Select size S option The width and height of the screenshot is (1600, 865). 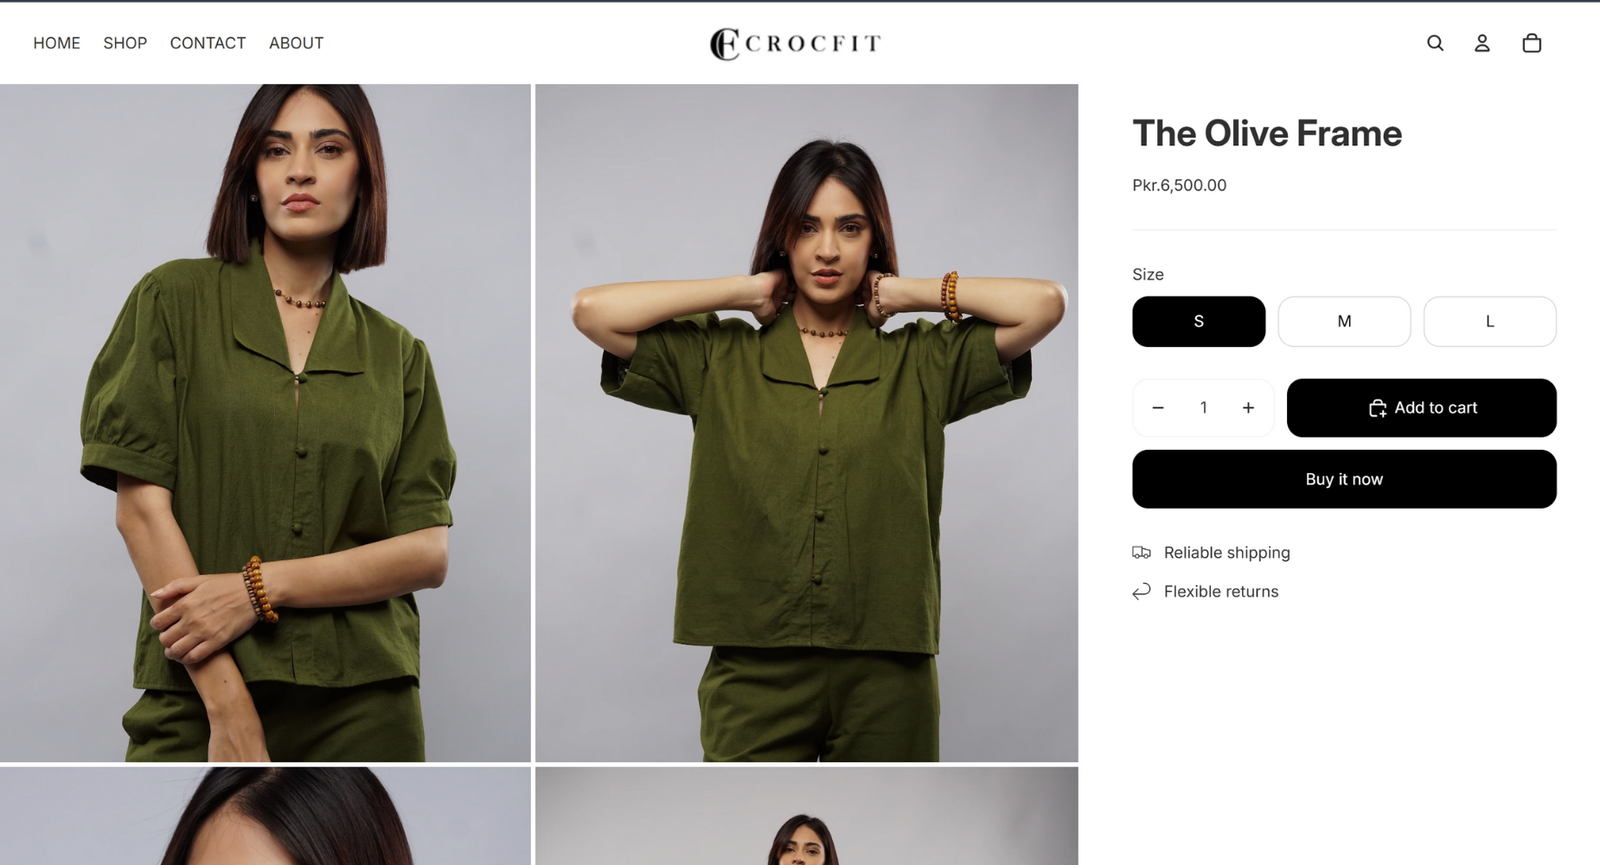click(x=1198, y=321)
